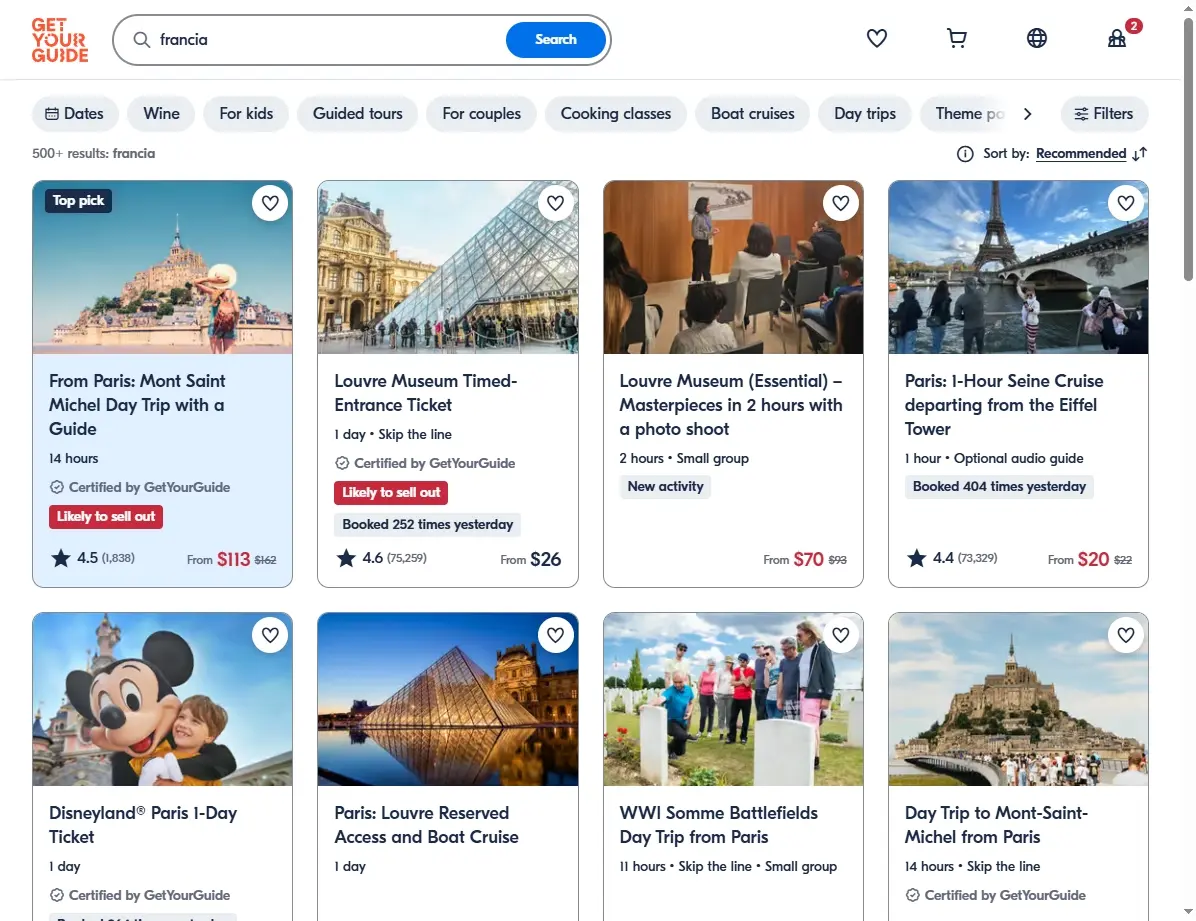Click the Somme battlefield cemetery photo
1196x921 pixels.
733,699
